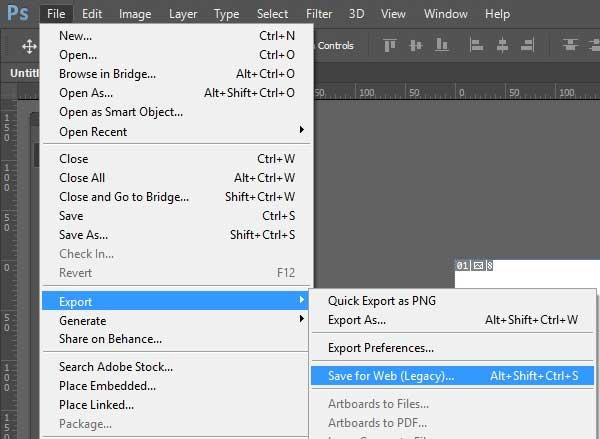Open the Filter menu

319,14
